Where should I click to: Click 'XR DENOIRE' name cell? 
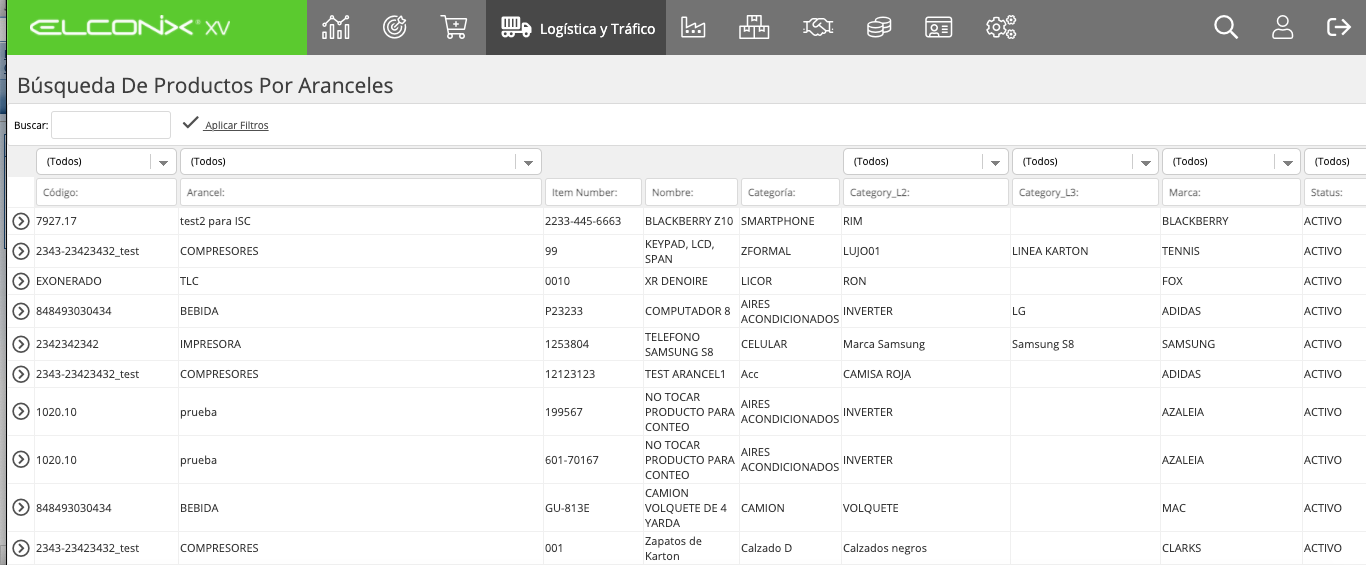[x=676, y=281]
